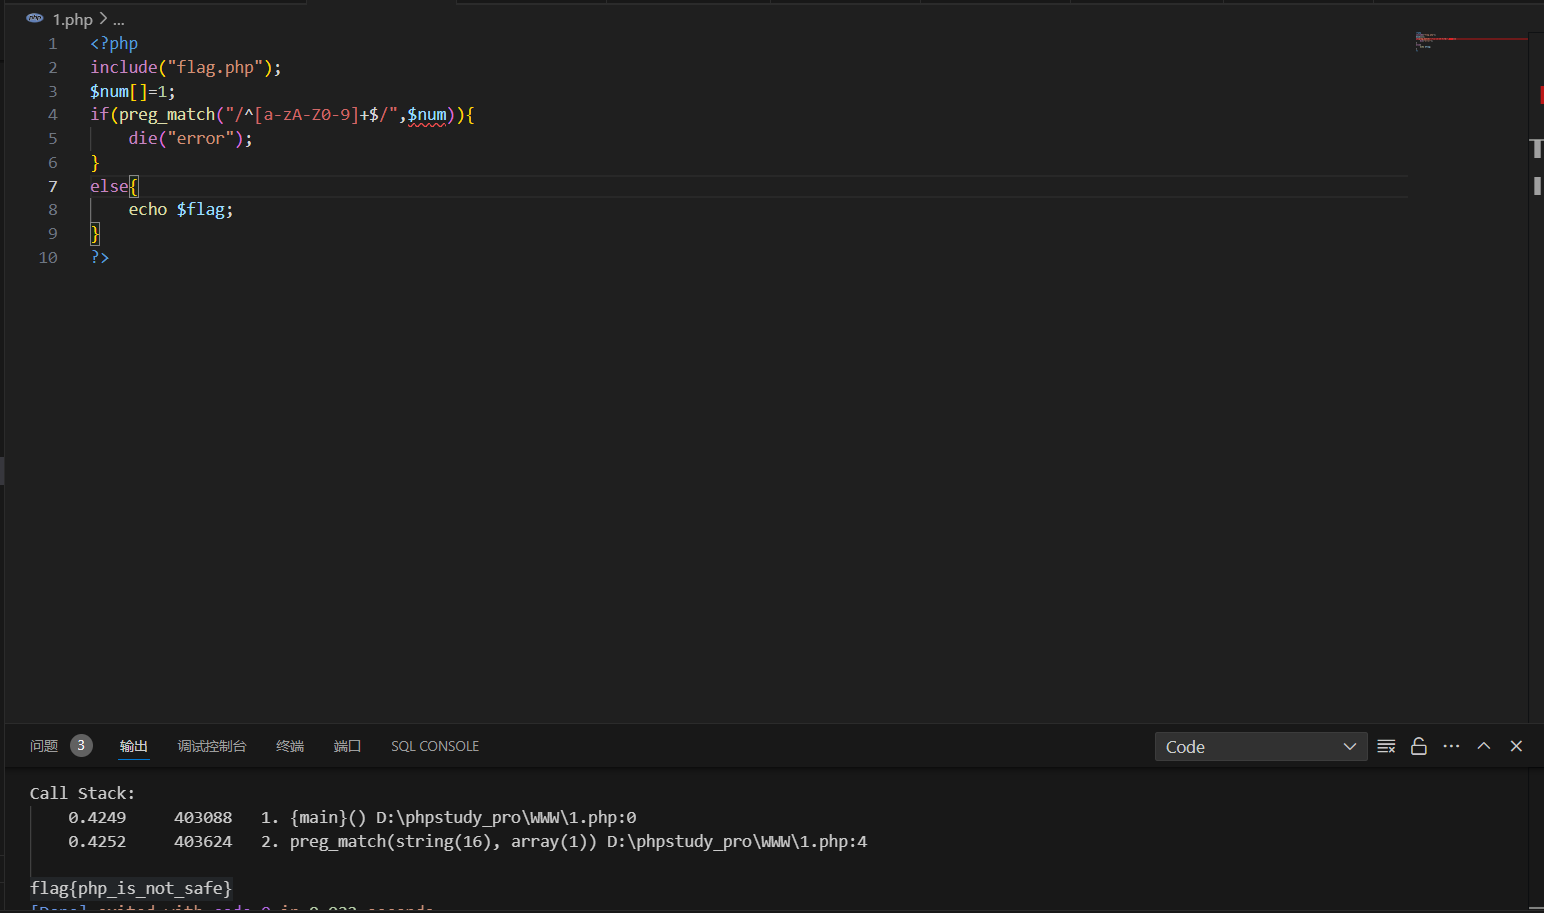
Task: Open the Code output channel dropdown
Action: (1260, 747)
